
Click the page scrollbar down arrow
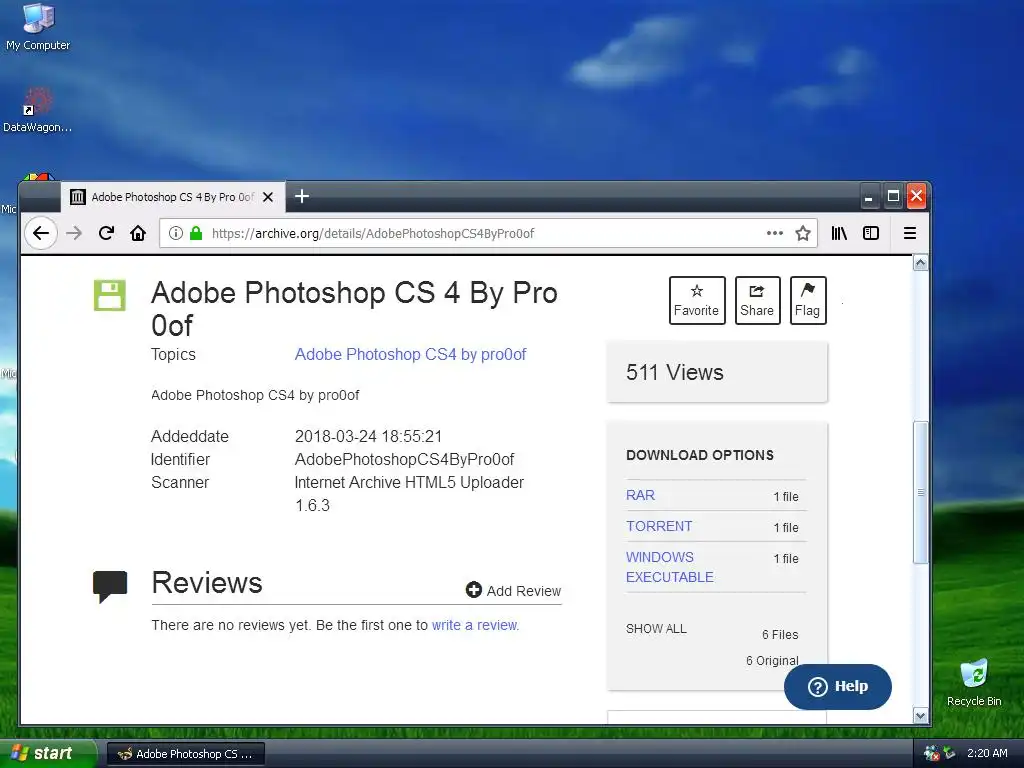(x=921, y=716)
